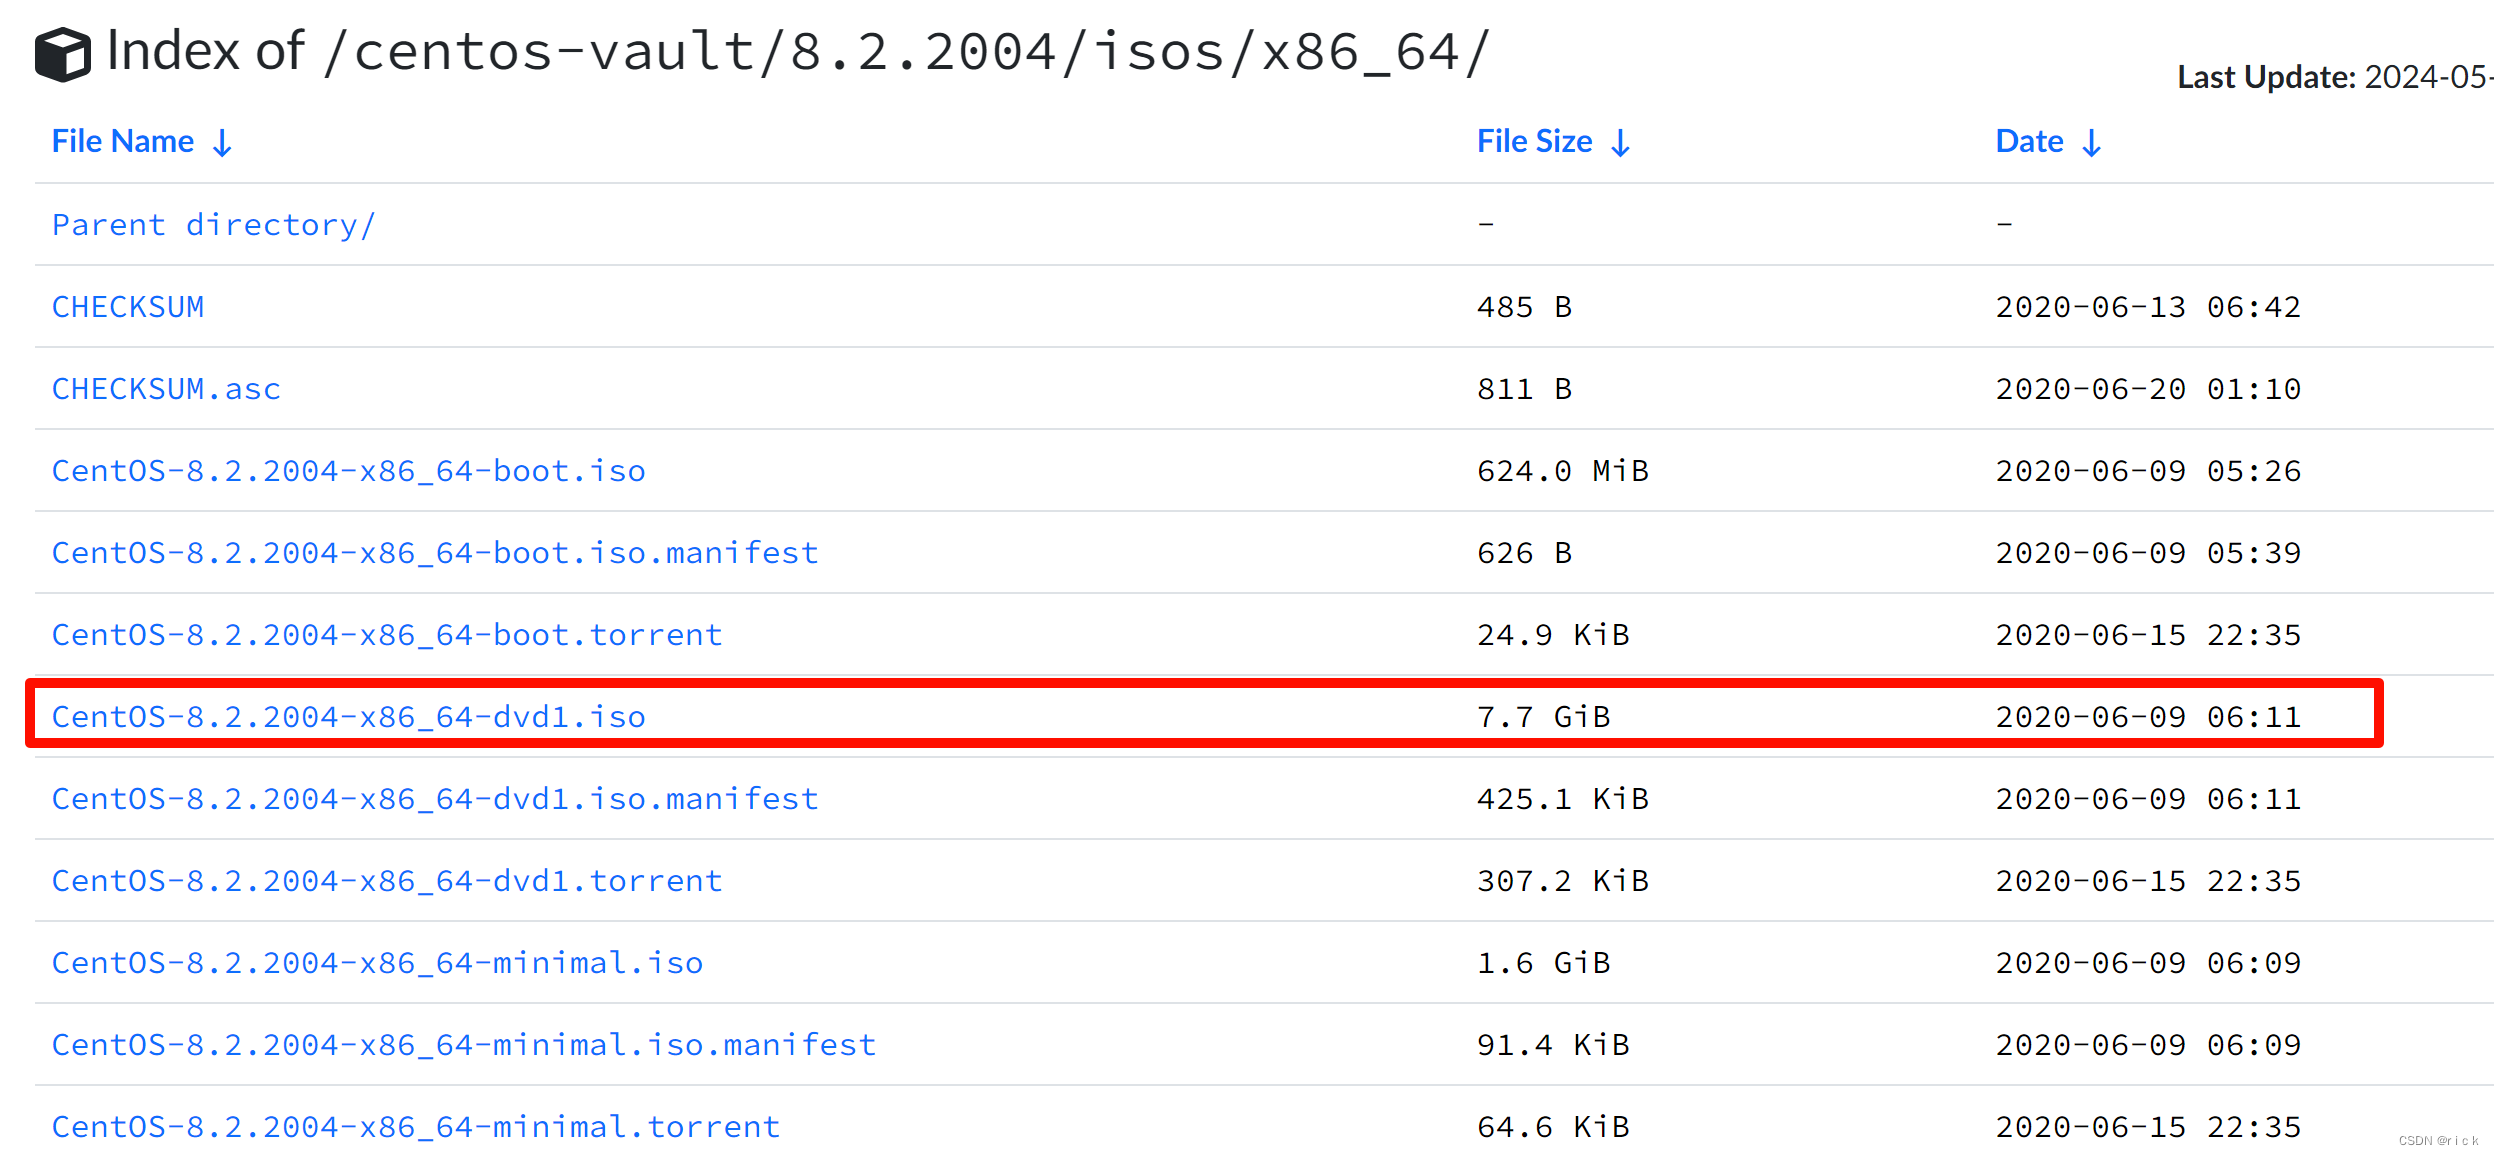Viewport: 2494px width, 1155px height.
Task: Click the 7.7 GiB size value
Action: [1543, 717]
